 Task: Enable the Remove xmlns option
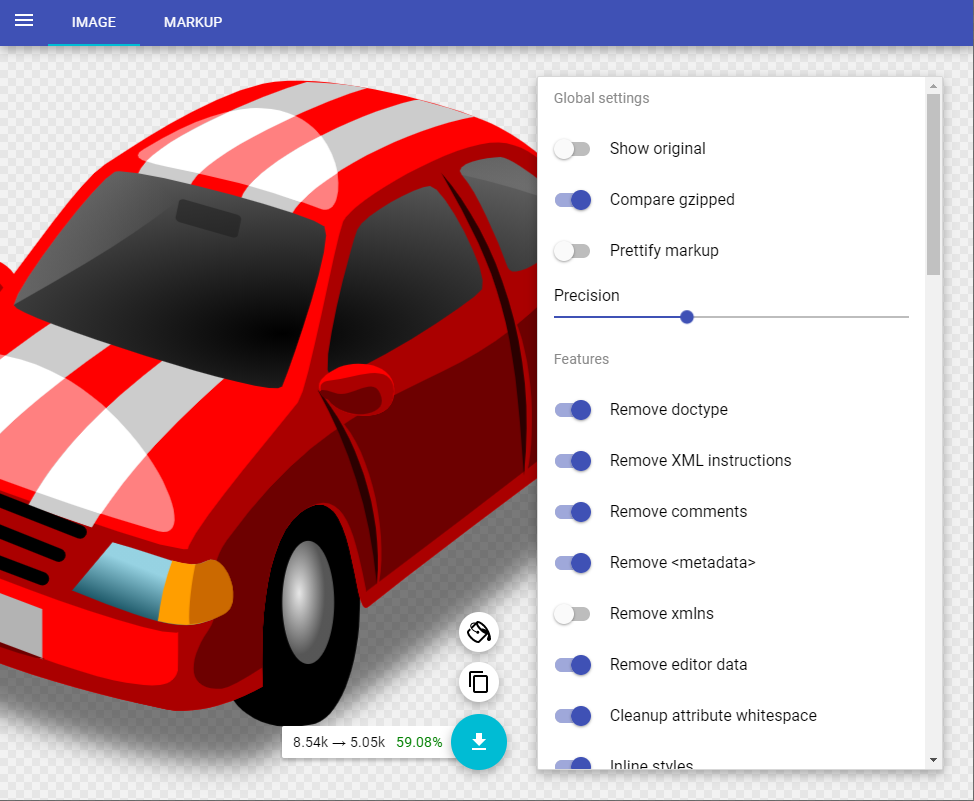coord(572,614)
